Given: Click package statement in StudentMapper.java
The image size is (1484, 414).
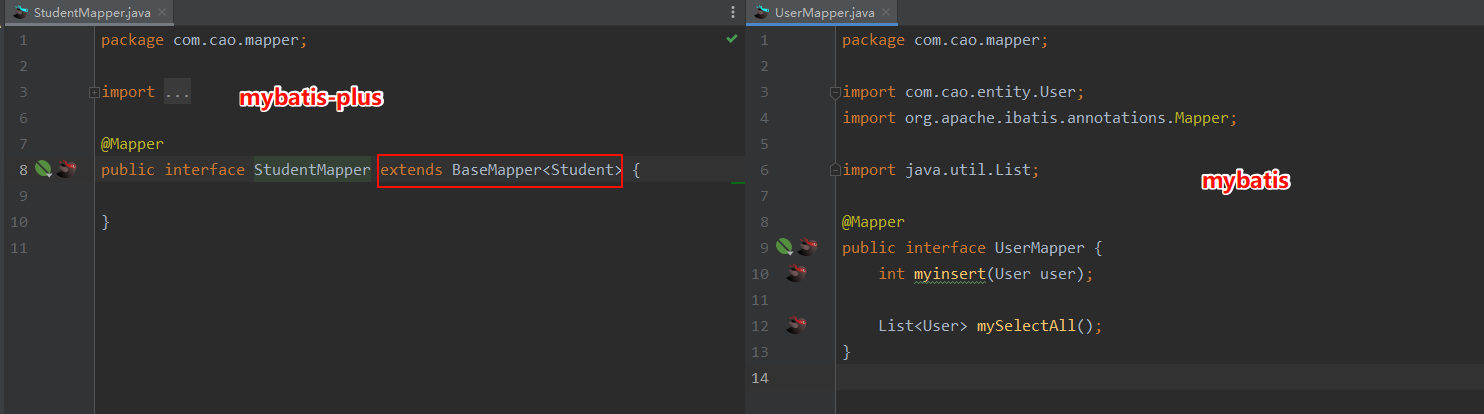Looking at the screenshot, I should (x=205, y=40).
